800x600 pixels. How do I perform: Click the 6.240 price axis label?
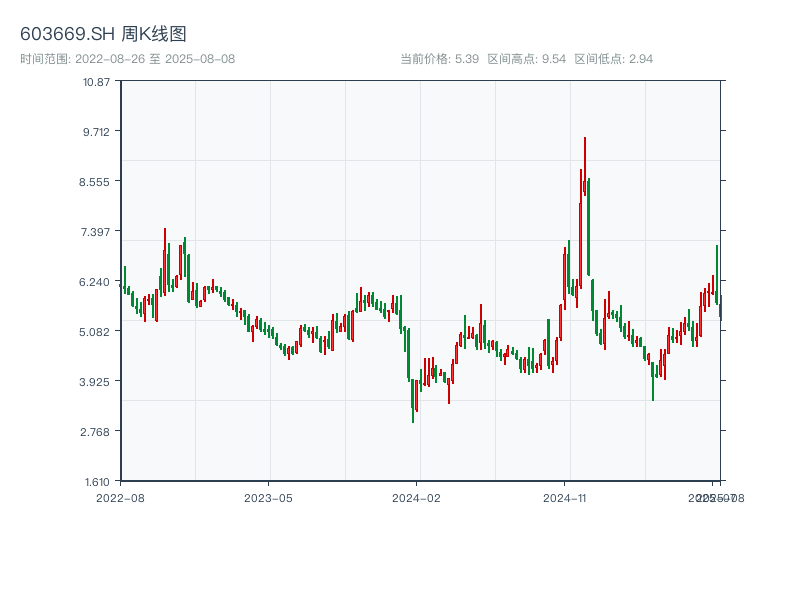click(97, 281)
